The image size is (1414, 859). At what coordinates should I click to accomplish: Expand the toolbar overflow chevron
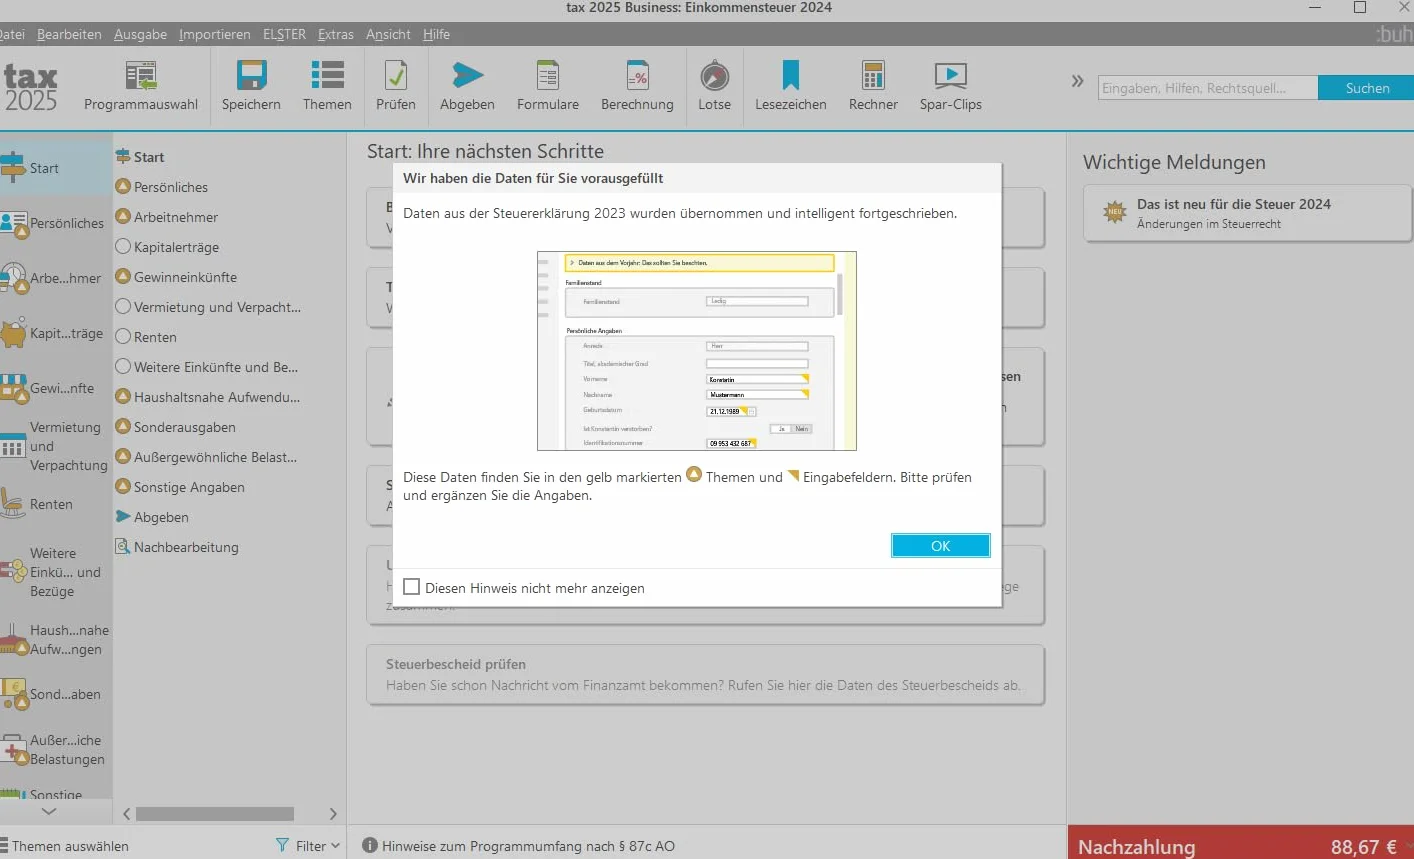pos(1077,81)
